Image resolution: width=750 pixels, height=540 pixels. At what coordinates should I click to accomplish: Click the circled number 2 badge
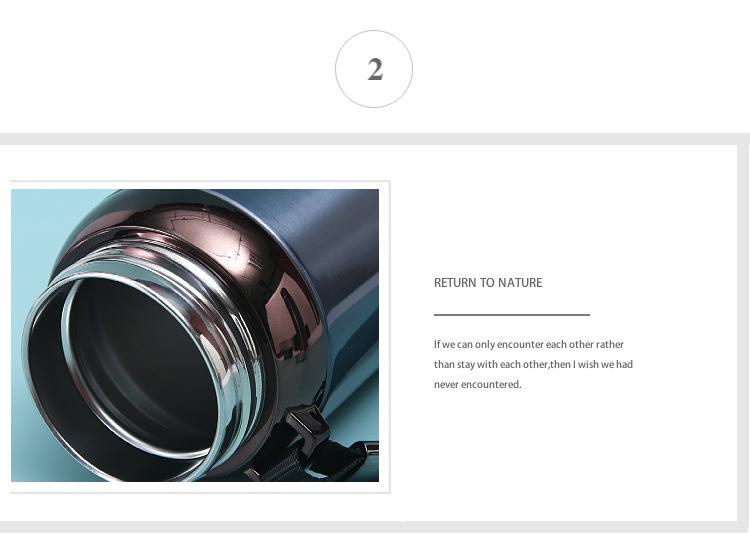click(x=374, y=69)
